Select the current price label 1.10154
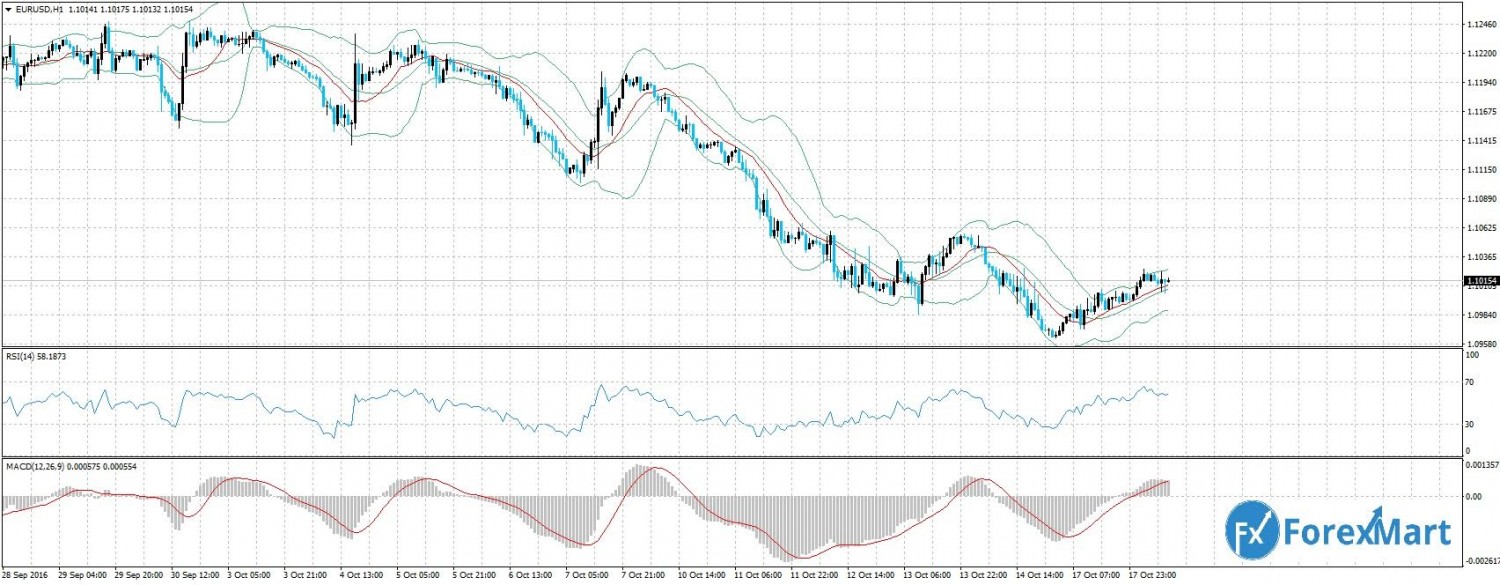The image size is (1500, 585). [x=1479, y=282]
